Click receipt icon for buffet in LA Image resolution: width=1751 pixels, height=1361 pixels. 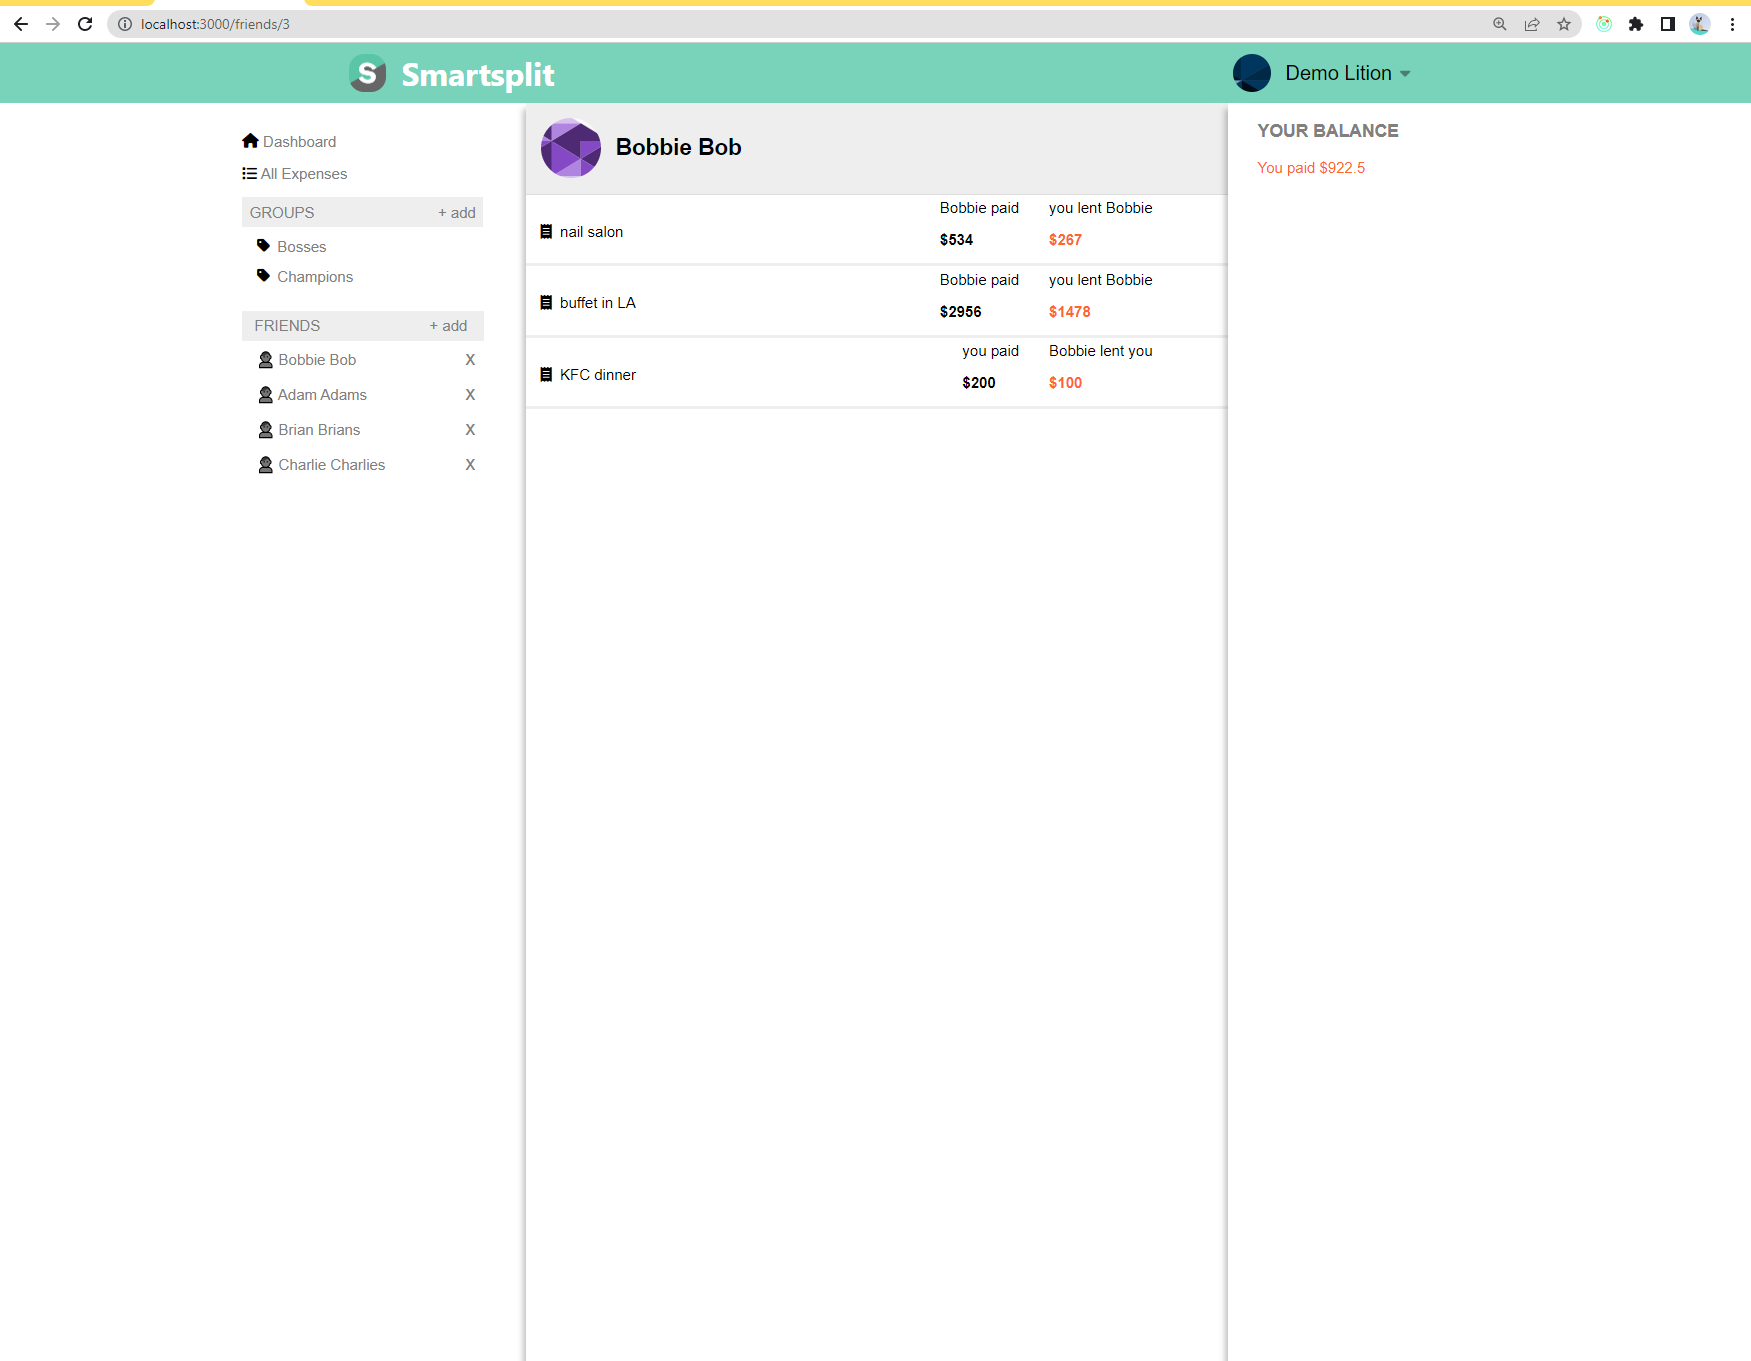(x=546, y=302)
